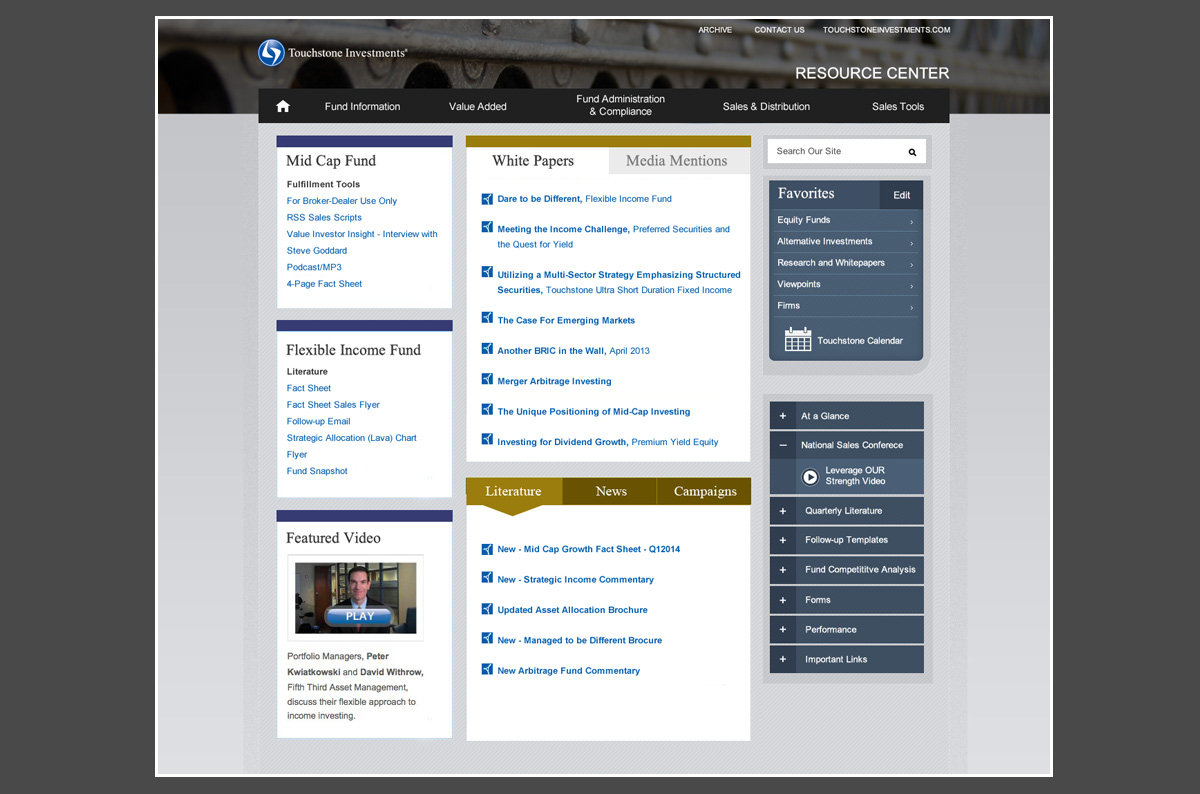Expand the Performance accordion item
The image size is (1200, 794).
coord(783,630)
